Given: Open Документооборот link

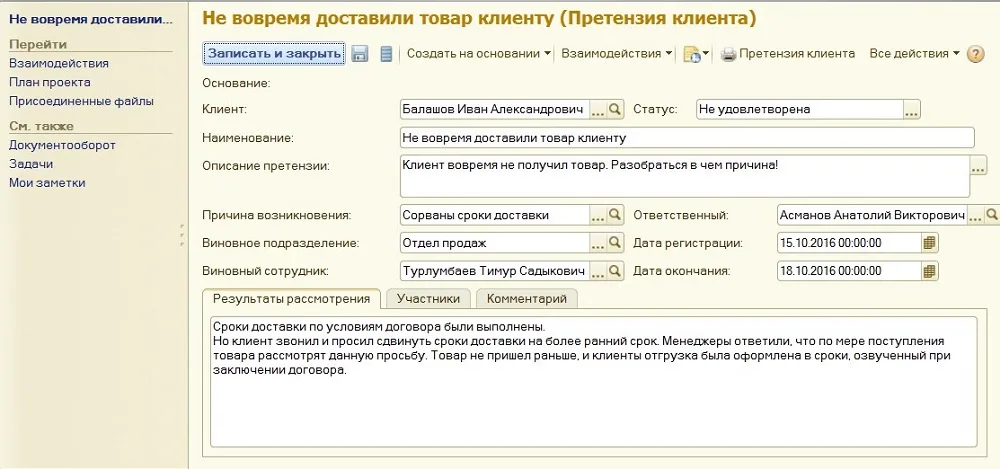Looking at the screenshot, I should (x=62, y=145).
